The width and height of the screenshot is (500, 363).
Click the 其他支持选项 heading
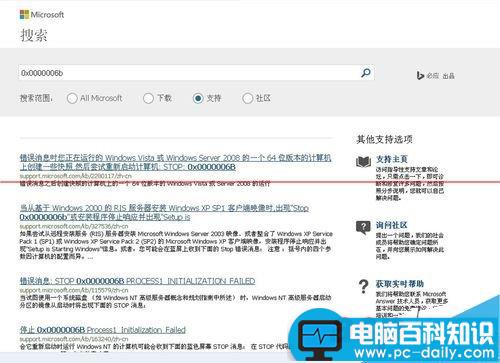pos(384,139)
